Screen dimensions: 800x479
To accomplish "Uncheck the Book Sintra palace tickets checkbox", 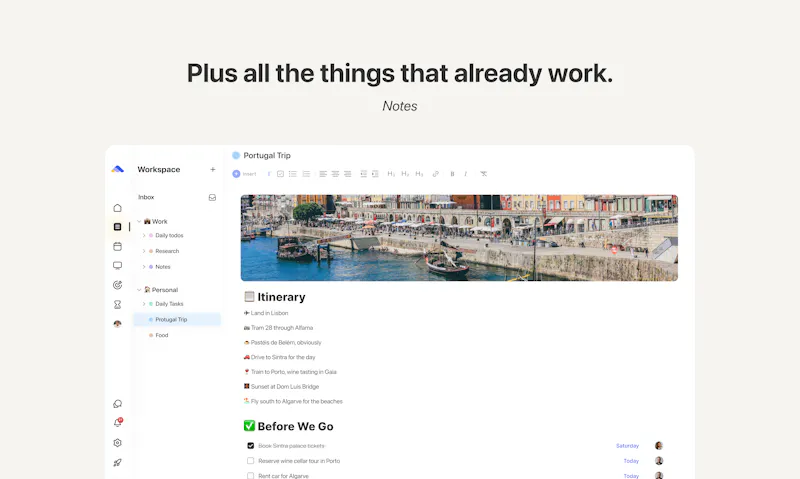I will click(x=251, y=446).
